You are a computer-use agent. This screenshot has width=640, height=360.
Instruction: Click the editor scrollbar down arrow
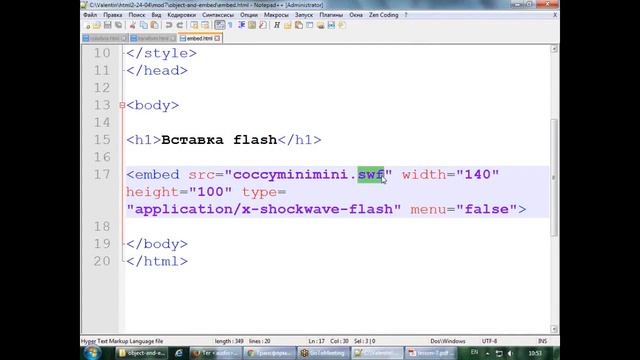click(x=554, y=329)
